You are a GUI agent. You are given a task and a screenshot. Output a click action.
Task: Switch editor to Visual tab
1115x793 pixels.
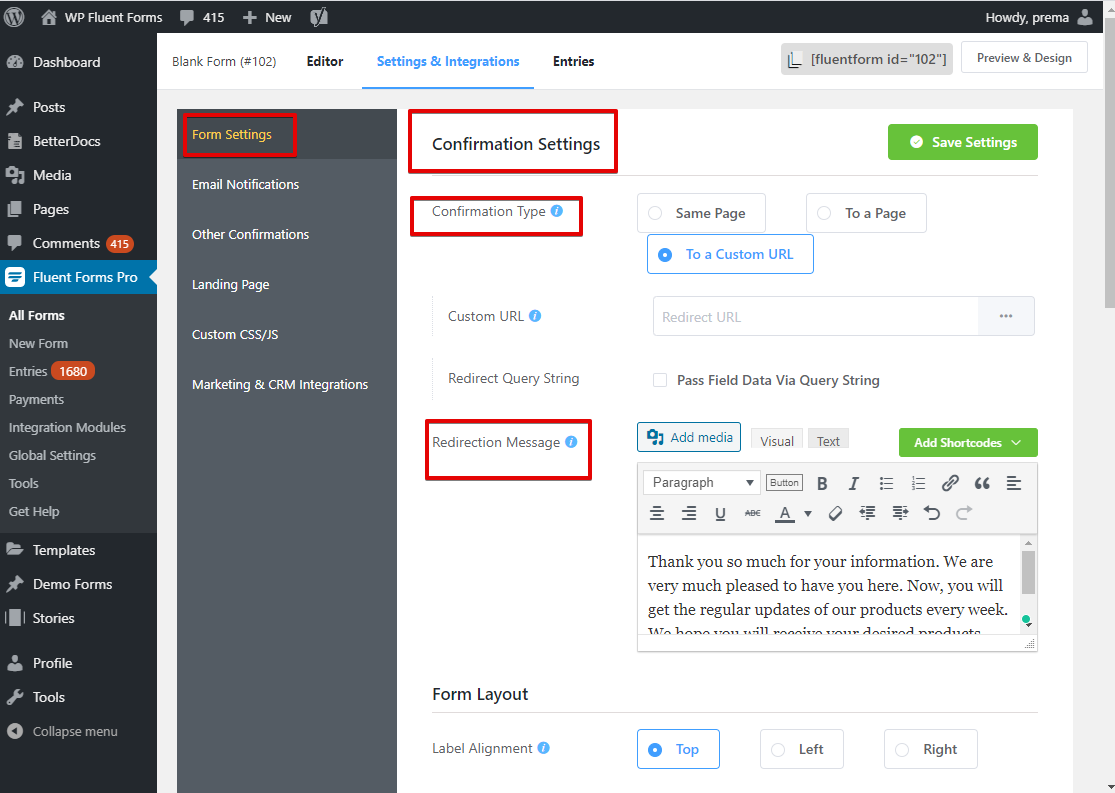point(777,441)
